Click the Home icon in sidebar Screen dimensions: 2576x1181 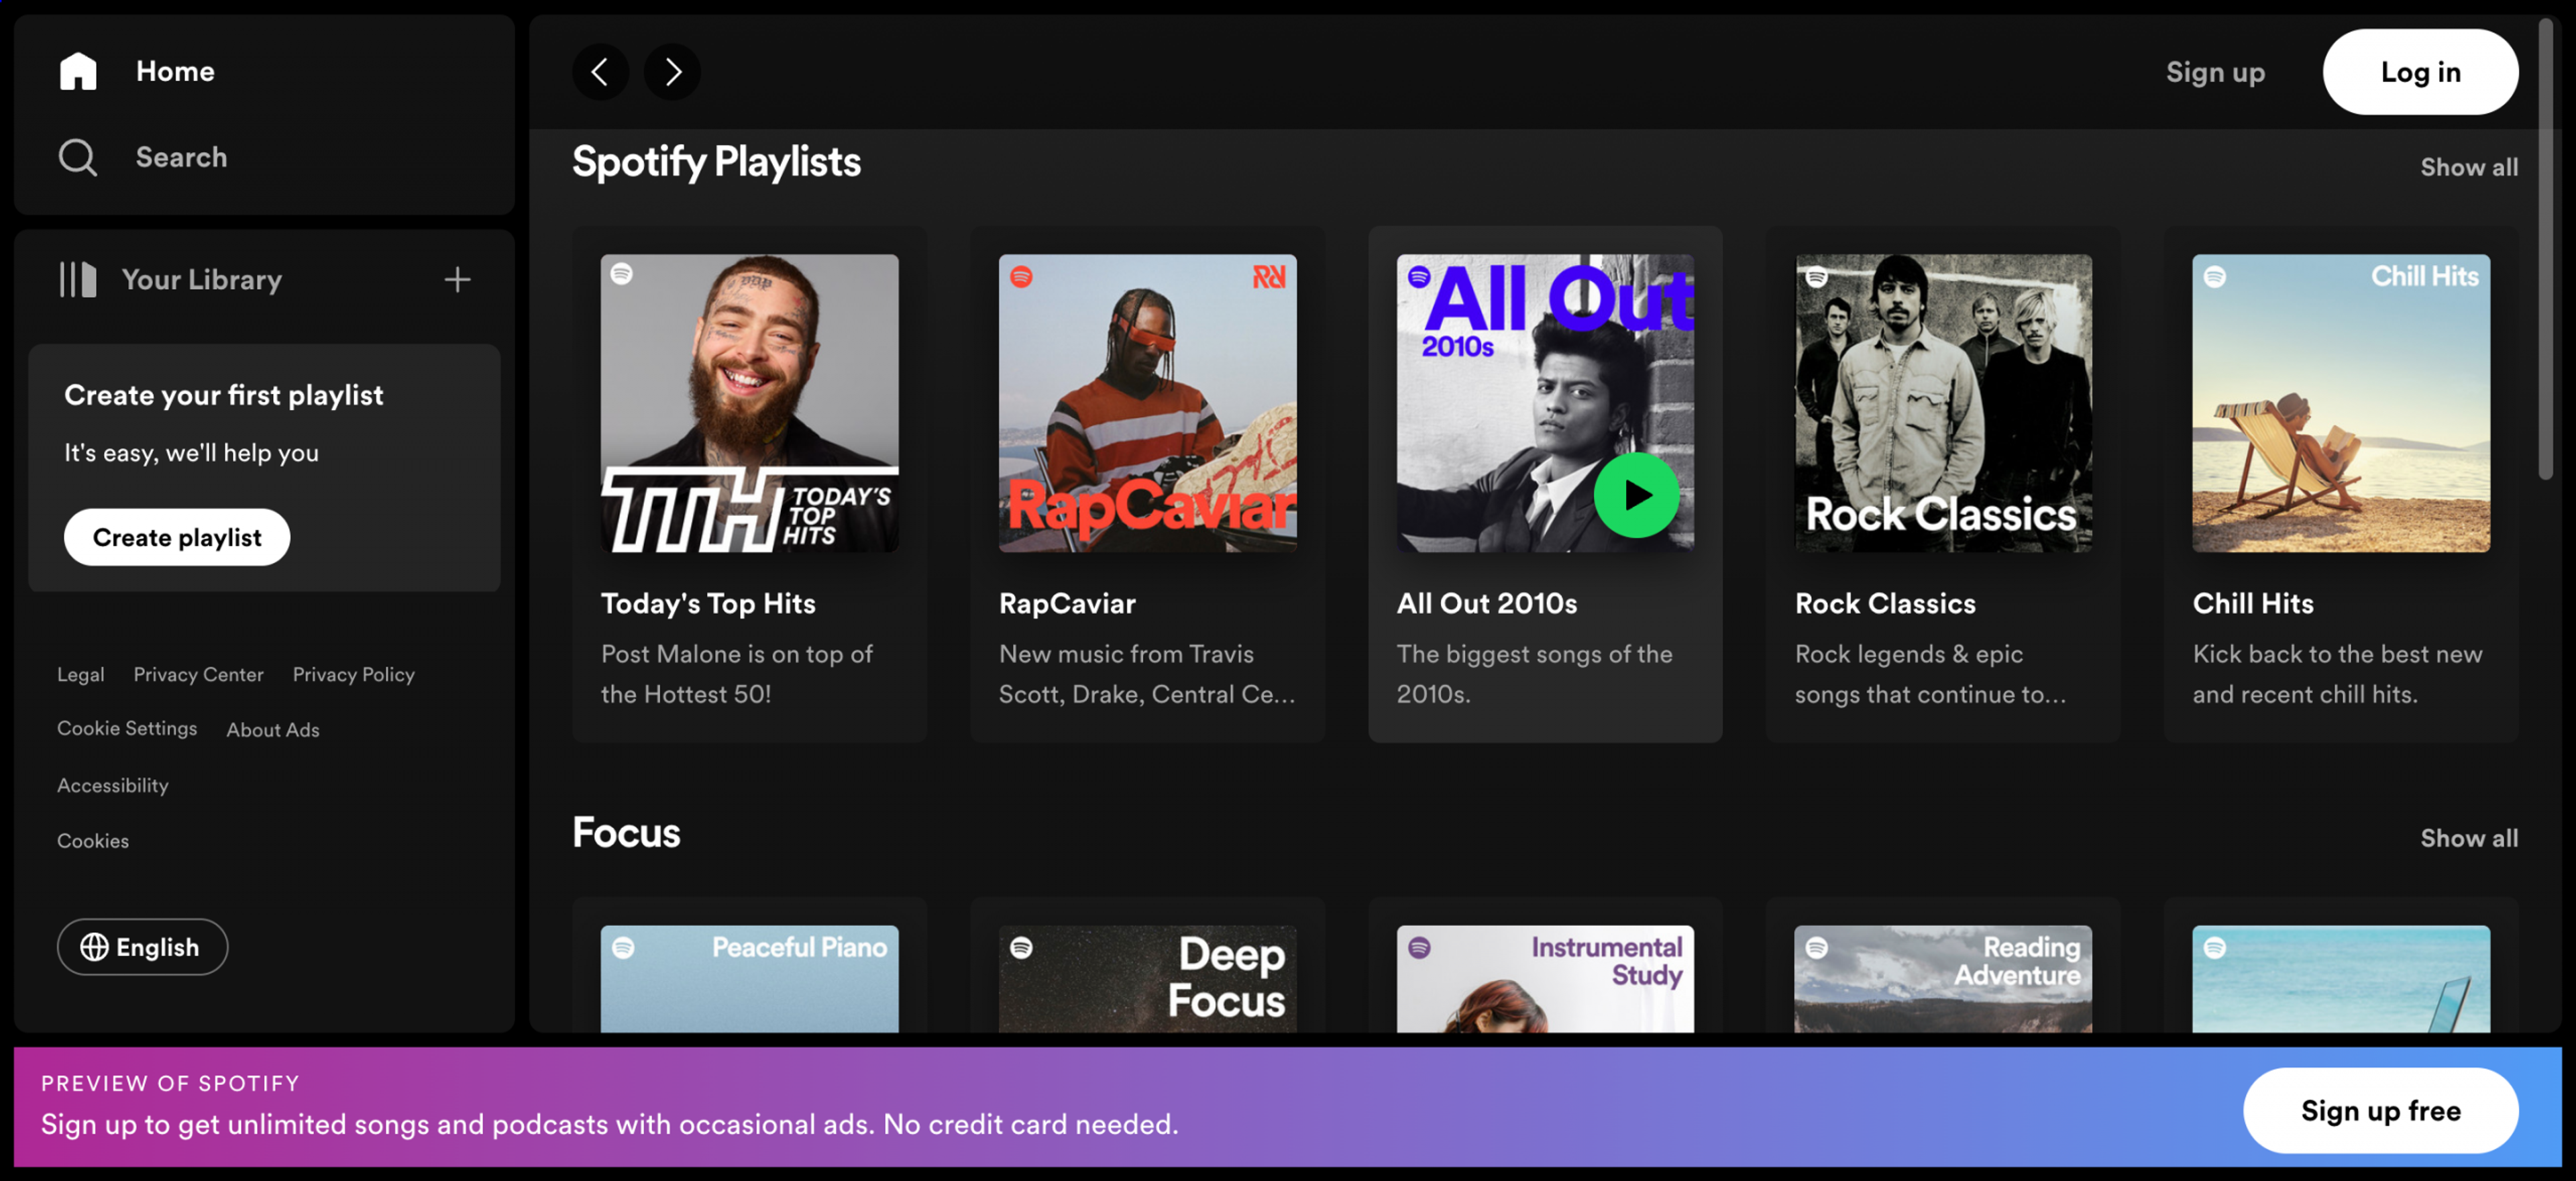click(78, 71)
